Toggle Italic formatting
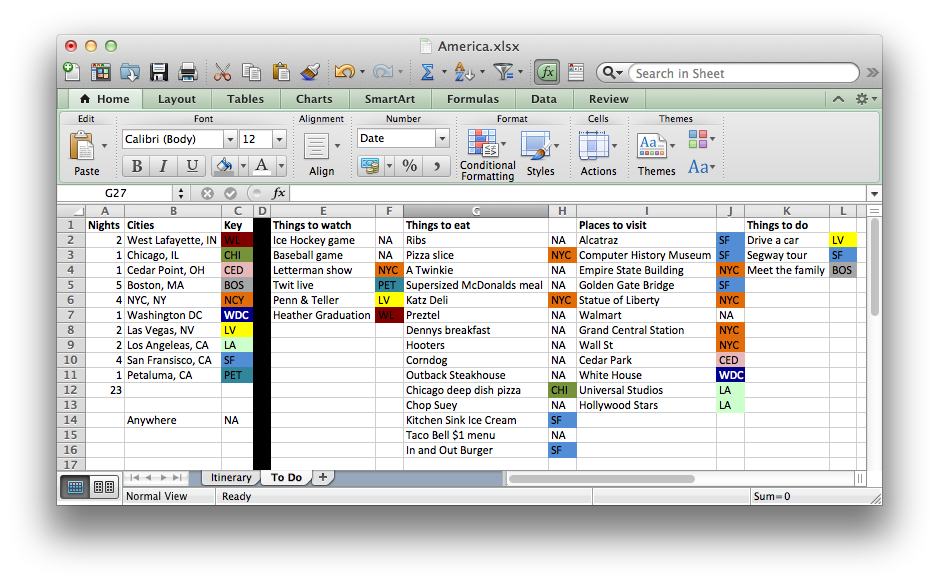The image size is (939, 584). 163,166
